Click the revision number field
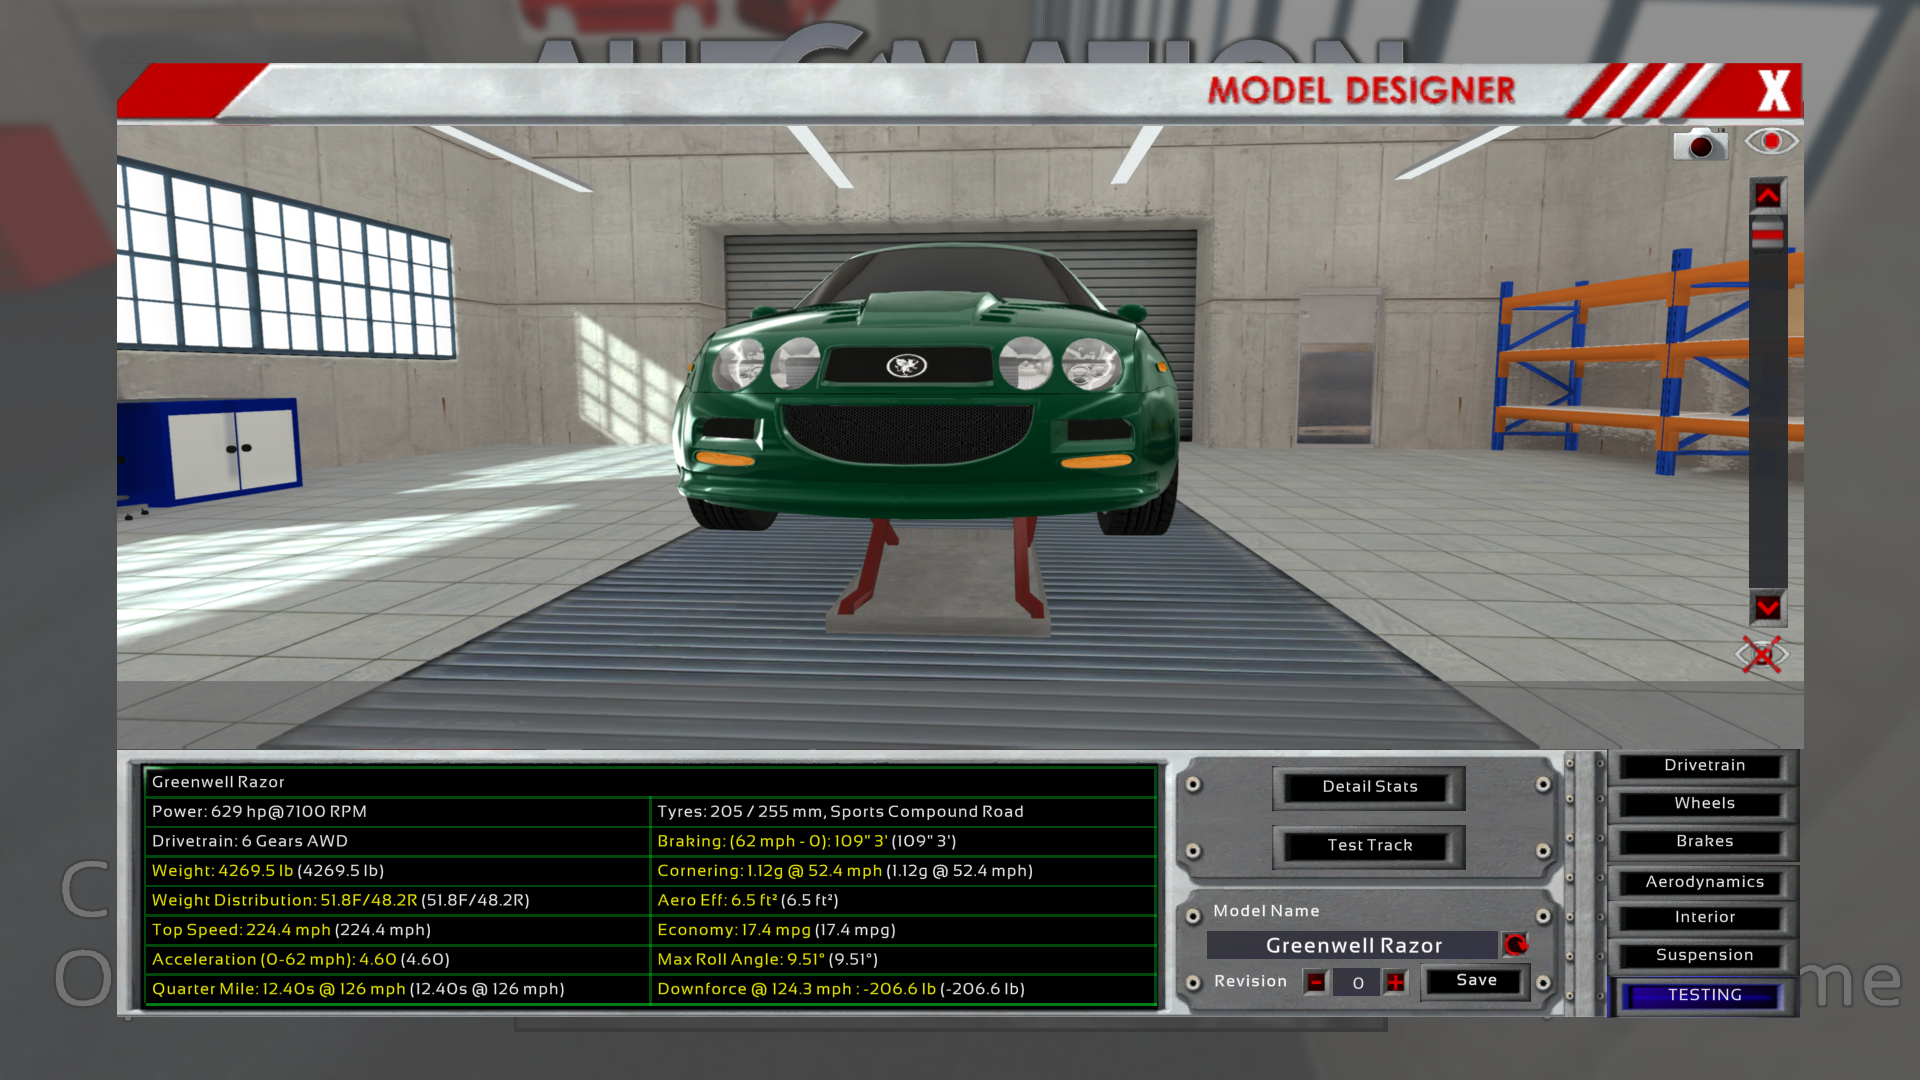Image resolution: width=1920 pixels, height=1080 pixels. tap(1357, 983)
